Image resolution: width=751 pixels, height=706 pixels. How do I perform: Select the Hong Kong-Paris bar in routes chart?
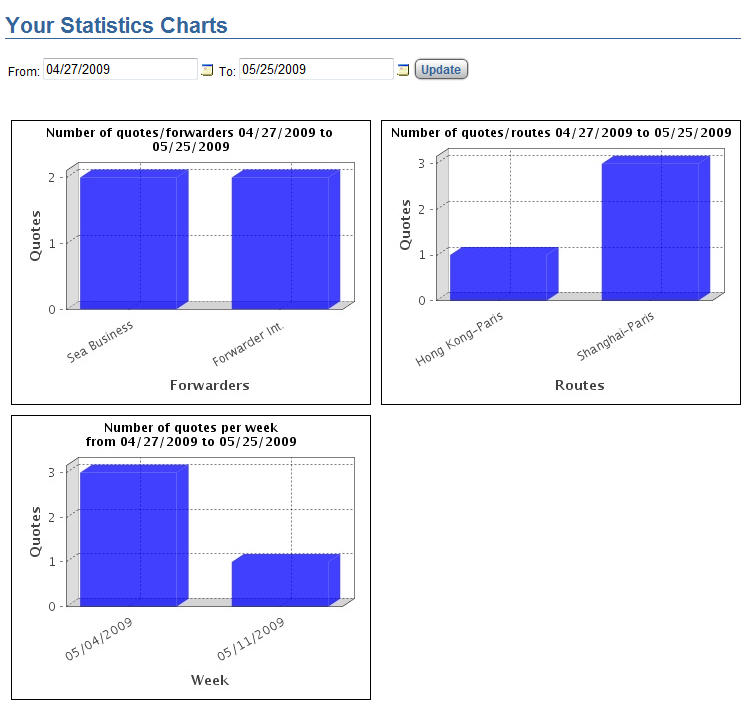[x=500, y=275]
